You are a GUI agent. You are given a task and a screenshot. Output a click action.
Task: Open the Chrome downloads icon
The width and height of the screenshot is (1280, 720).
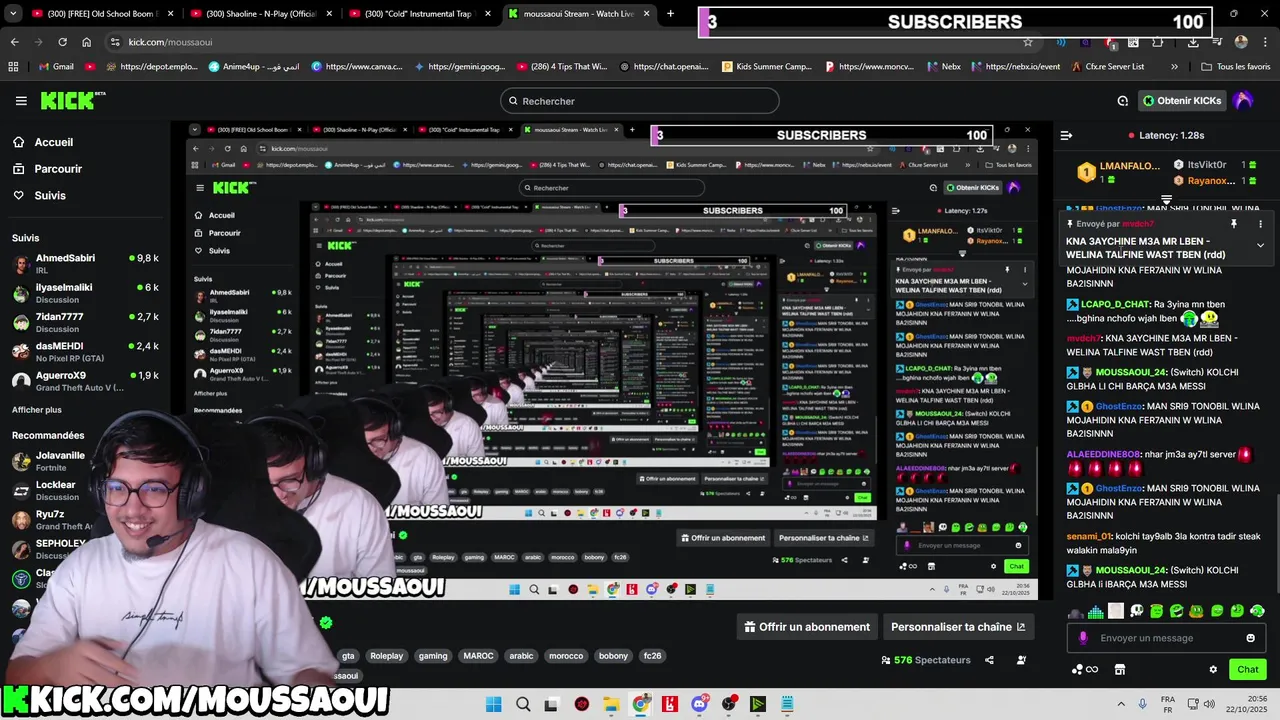click(x=1193, y=42)
